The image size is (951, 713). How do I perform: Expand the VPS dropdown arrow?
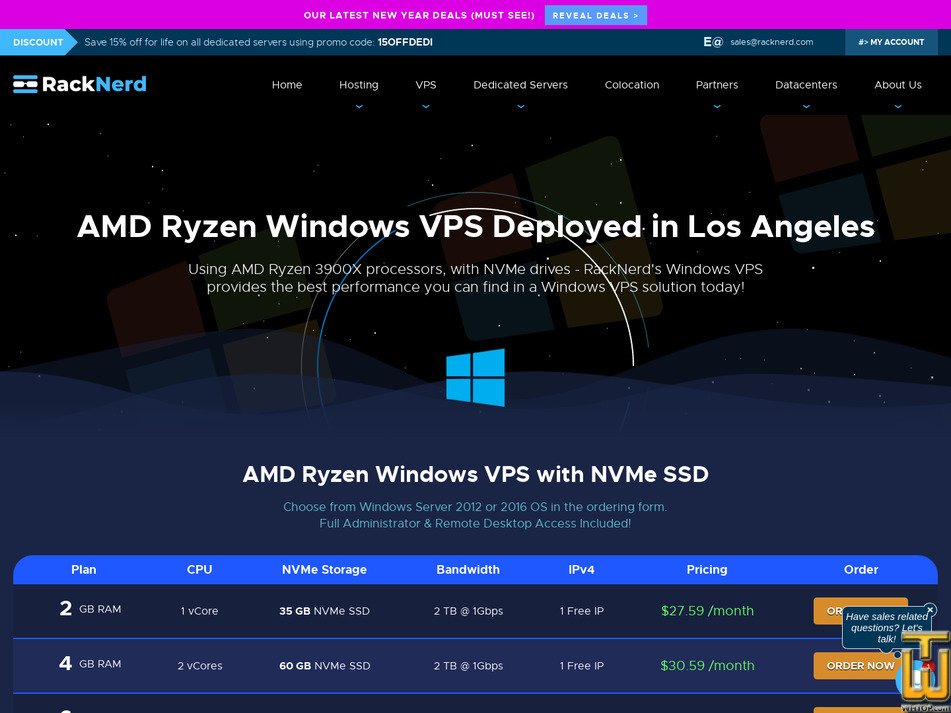coord(425,105)
